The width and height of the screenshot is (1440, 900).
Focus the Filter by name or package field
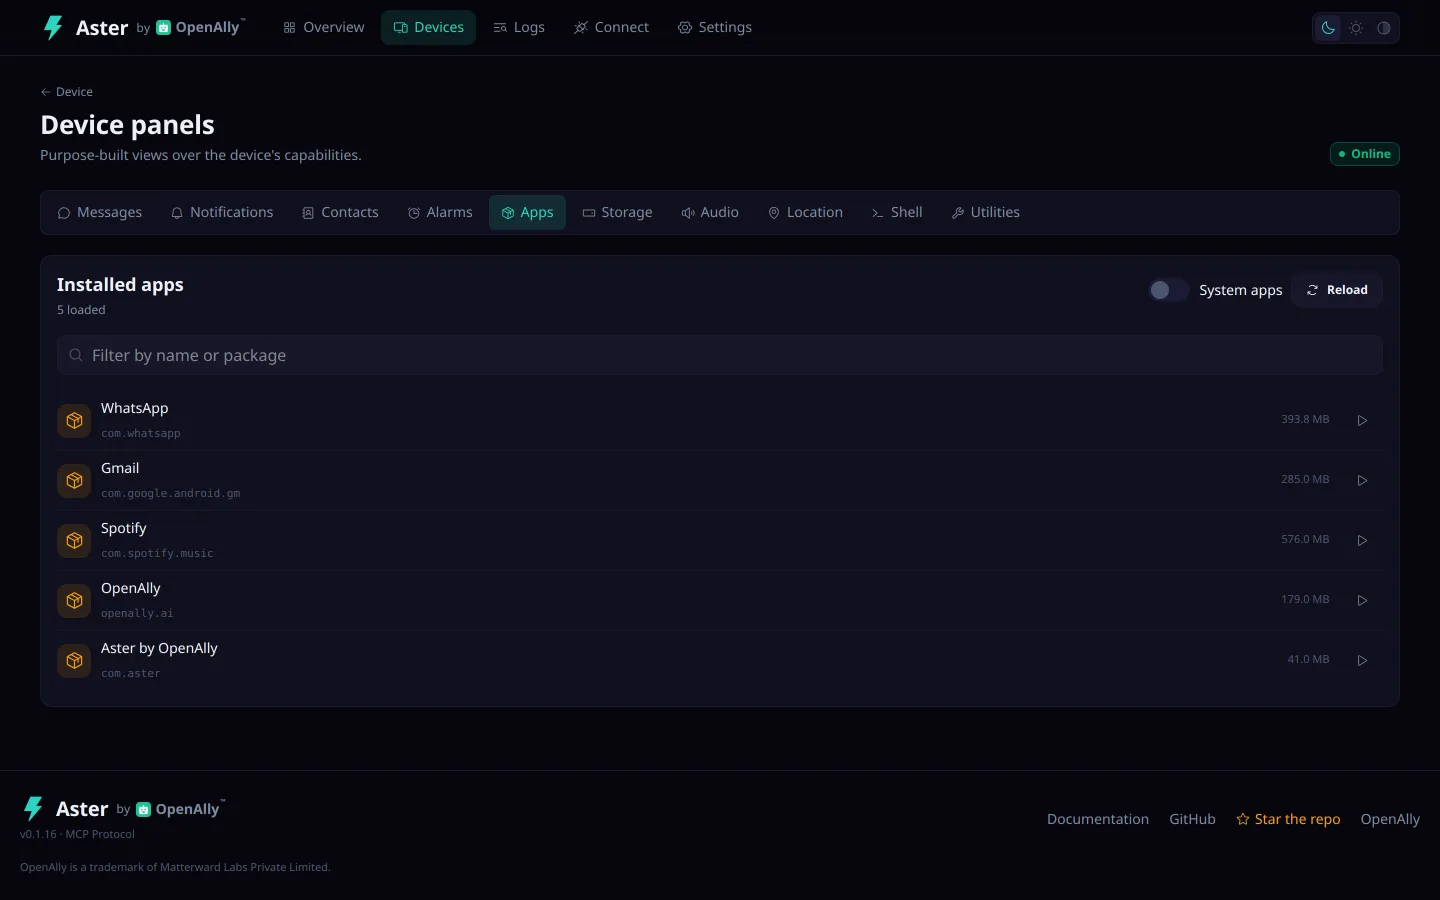[720, 355]
